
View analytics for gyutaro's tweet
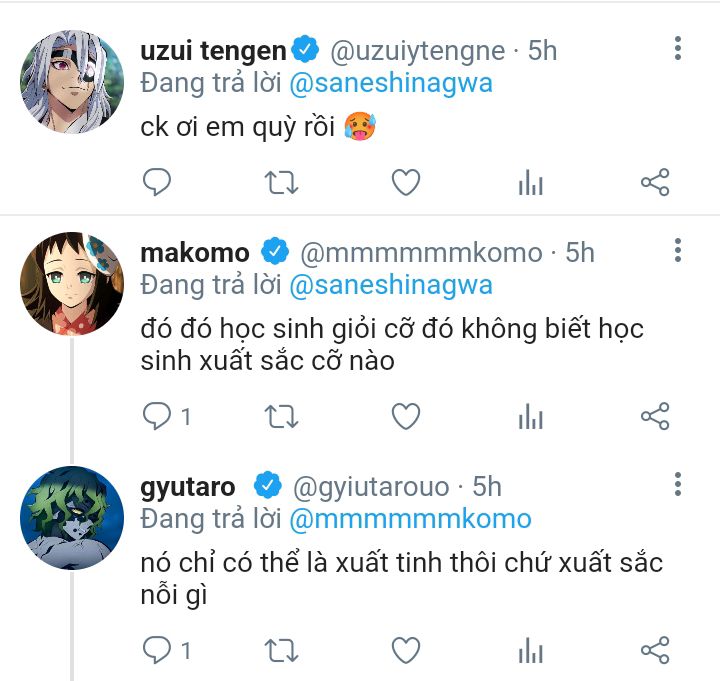[x=530, y=651]
